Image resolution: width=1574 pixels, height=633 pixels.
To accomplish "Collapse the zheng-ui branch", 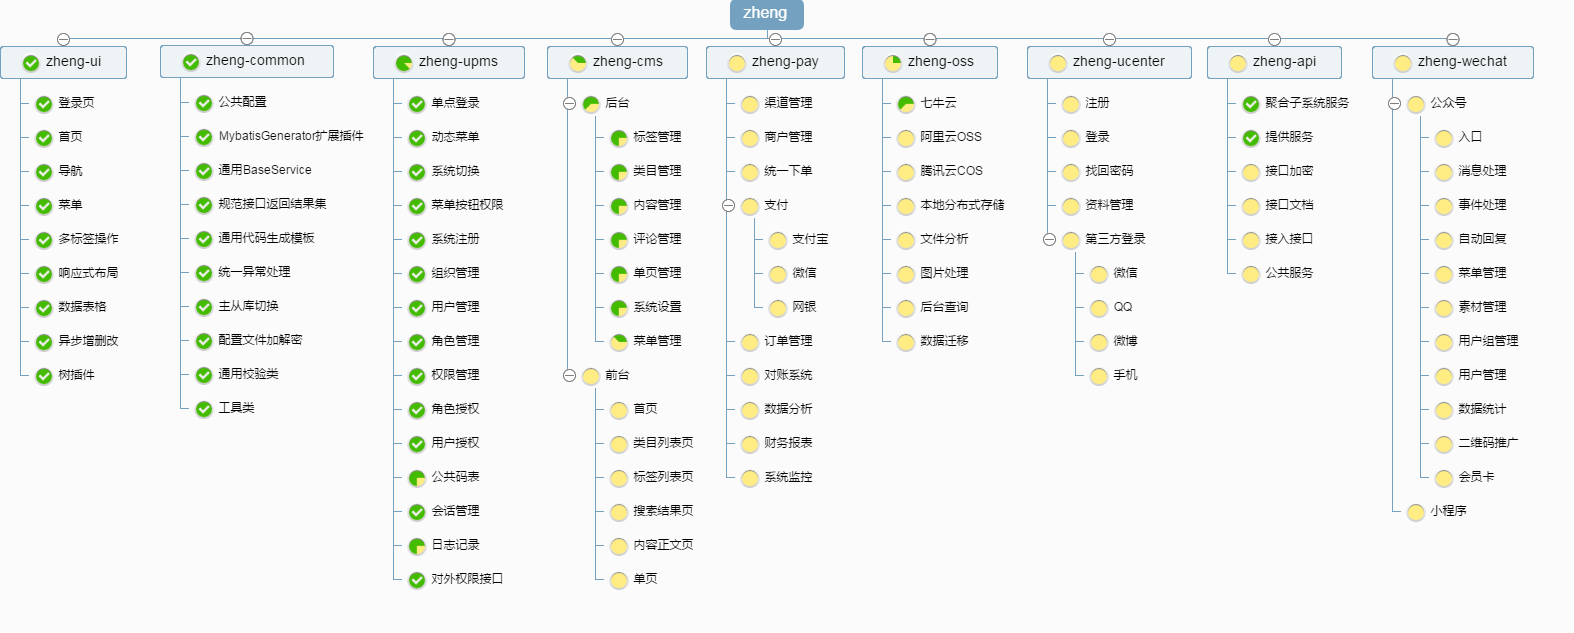I will click(x=63, y=39).
